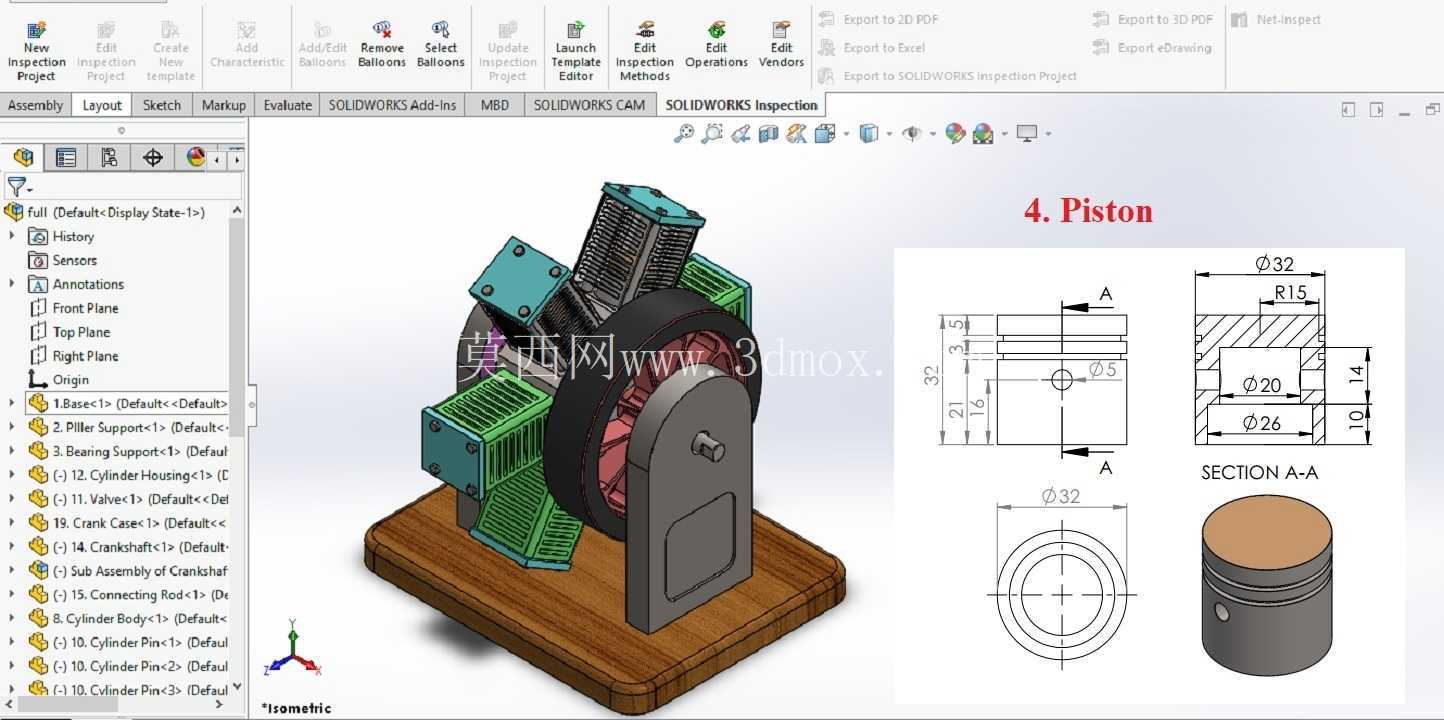The height and width of the screenshot is (720, 1444).
Task: Click Apply Scene icon
Action: coord(983,133)
